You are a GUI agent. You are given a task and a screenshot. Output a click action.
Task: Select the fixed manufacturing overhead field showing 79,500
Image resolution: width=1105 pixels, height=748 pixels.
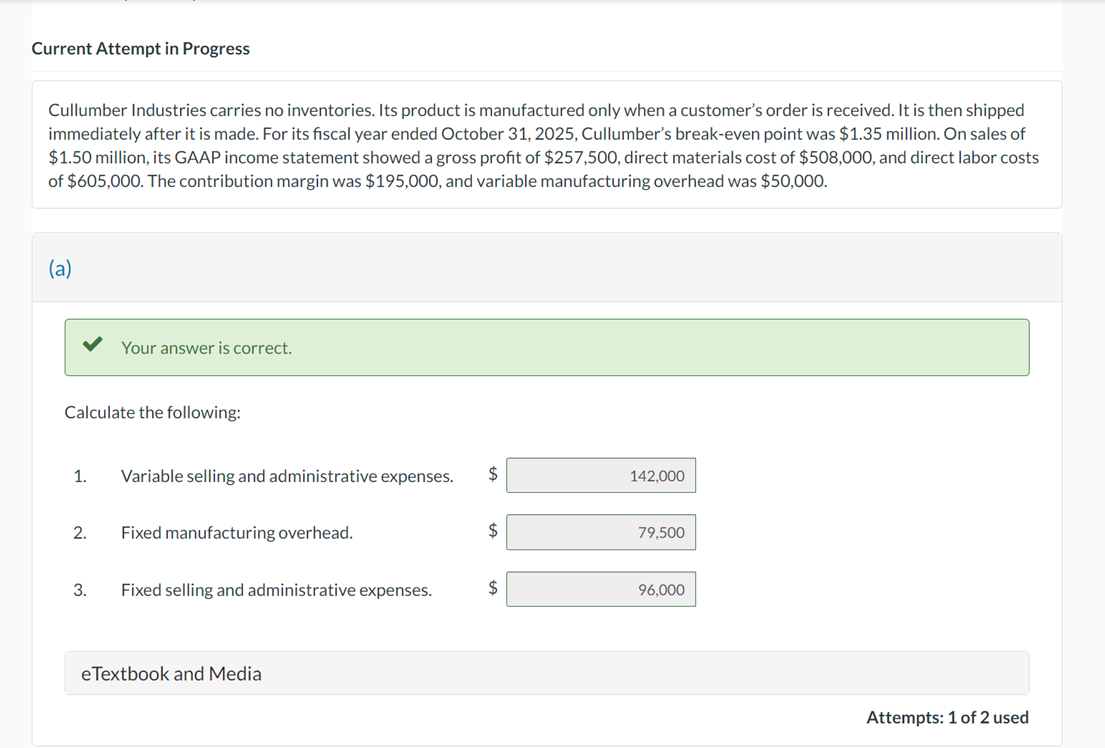click(601, 533)
